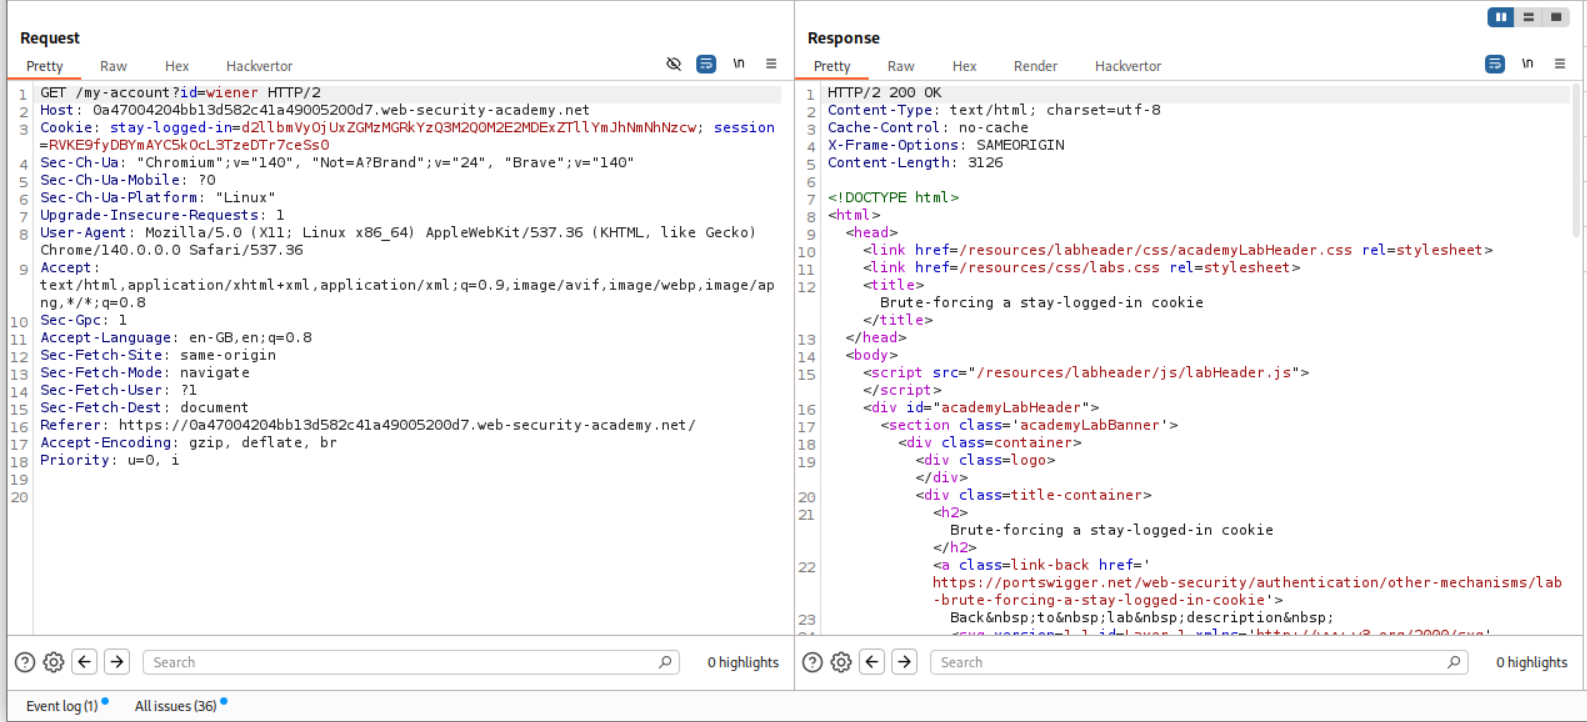This screenshot has width=1587, height=722.
Task: Open Request search settings gear
Action: tap(54, 662)
